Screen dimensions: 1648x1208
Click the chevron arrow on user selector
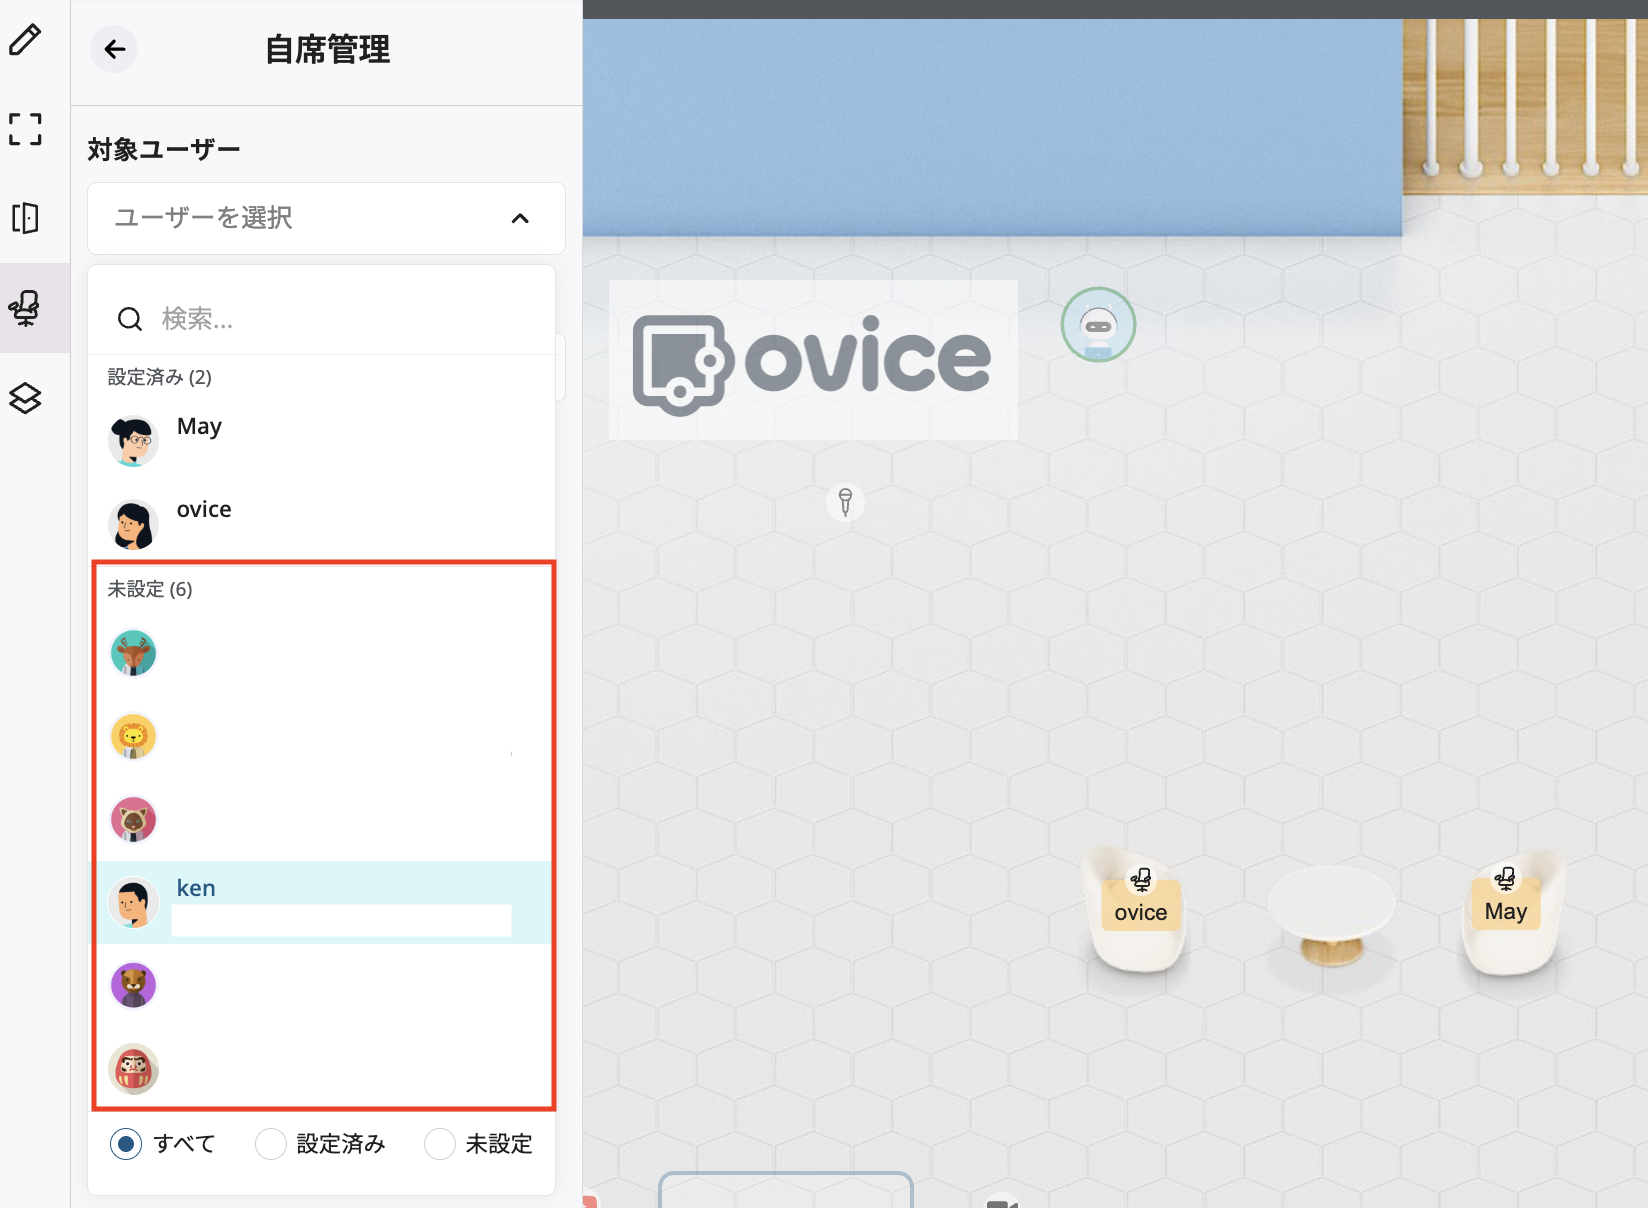520,218
